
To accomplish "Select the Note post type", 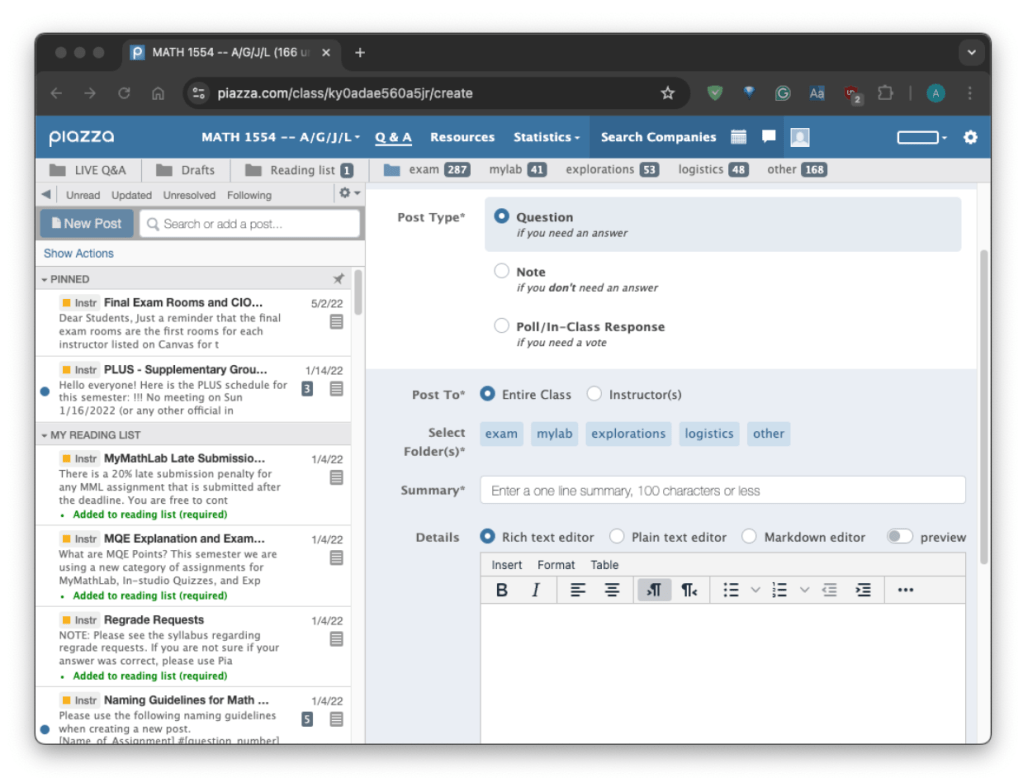I will pyautogui.click(x=501, y=271).
